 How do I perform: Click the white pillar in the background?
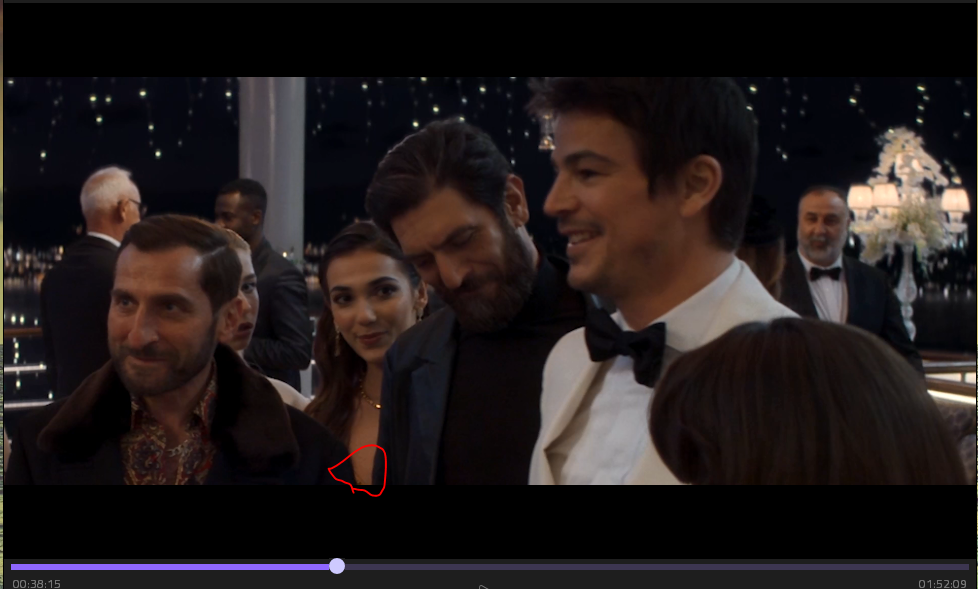coord(272,160)
